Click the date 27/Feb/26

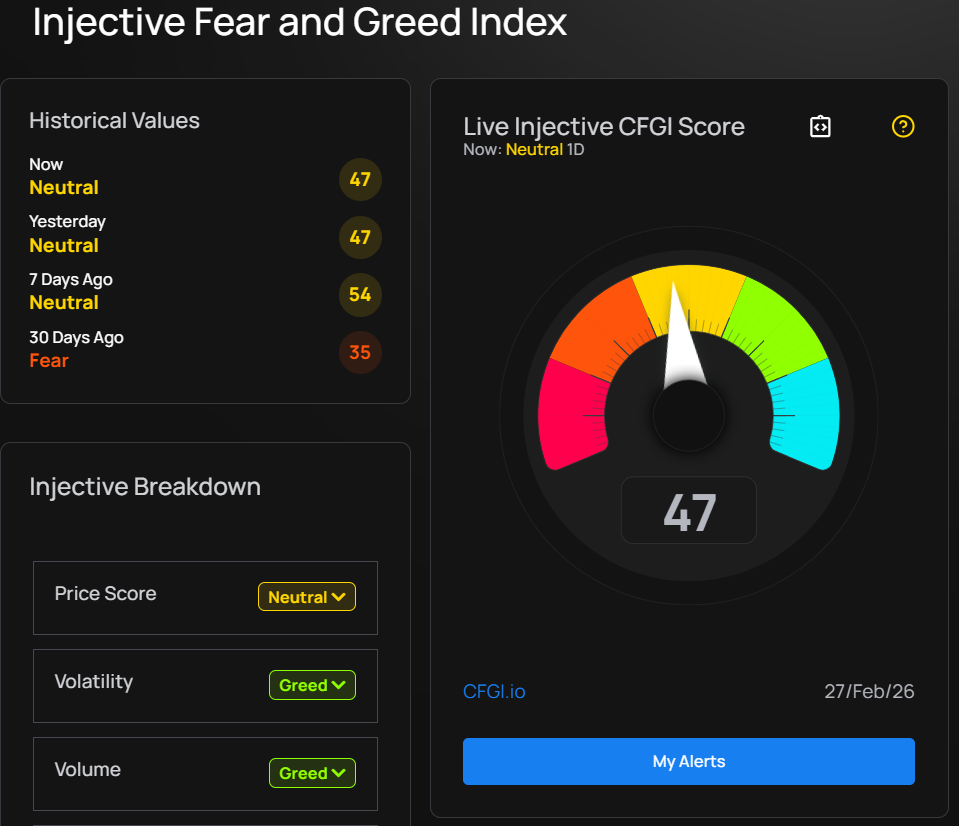(x=869, y=691)
